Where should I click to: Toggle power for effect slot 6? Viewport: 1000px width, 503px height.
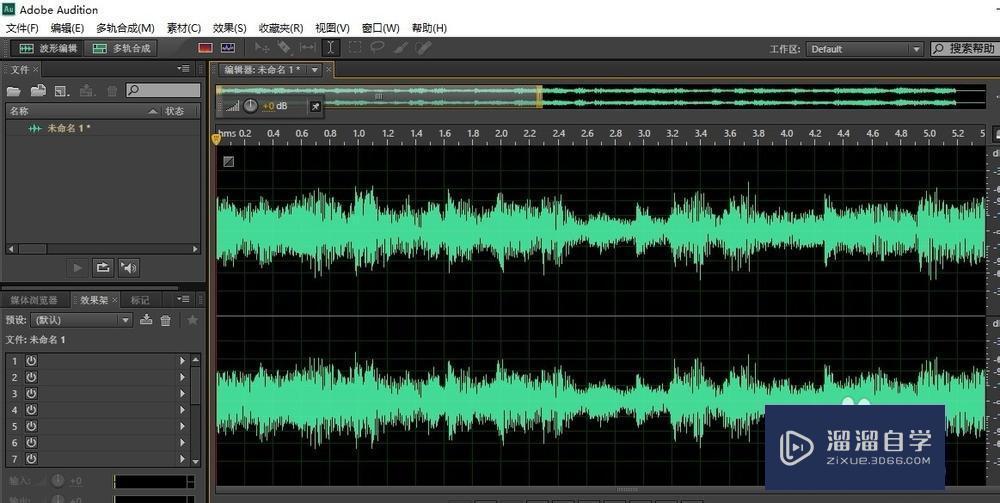[x=31, y=442]
